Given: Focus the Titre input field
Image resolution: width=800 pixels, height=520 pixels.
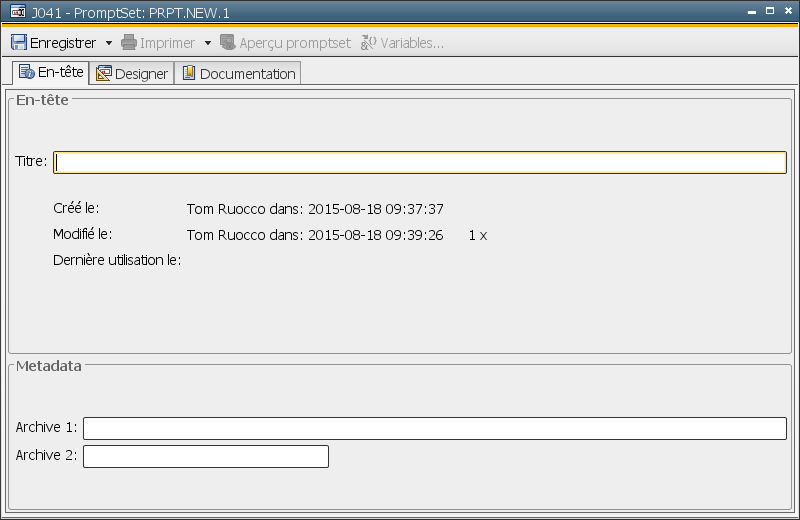Looking at the screenshot, I should 420,162.
